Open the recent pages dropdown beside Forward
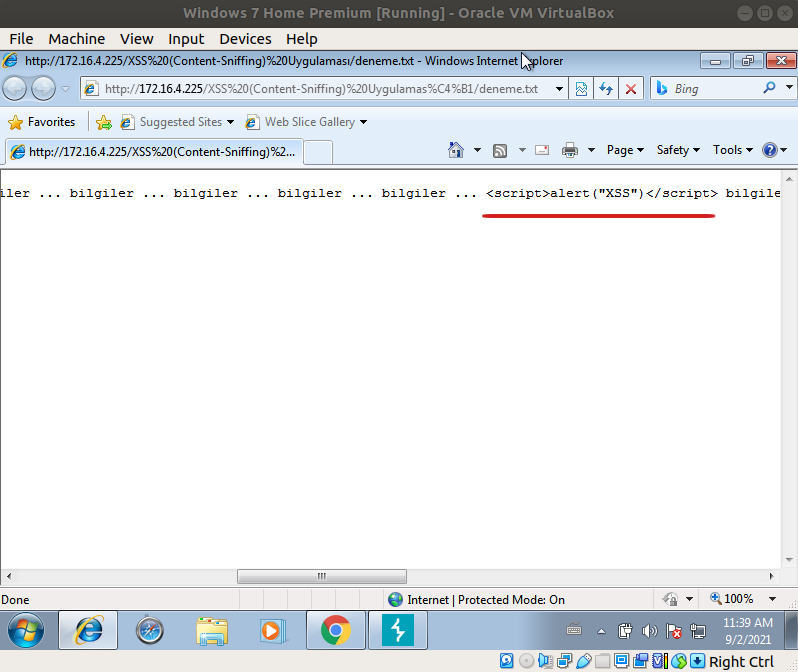The height and width of the screenshot is (672, 798). click(x=66, y=89)
